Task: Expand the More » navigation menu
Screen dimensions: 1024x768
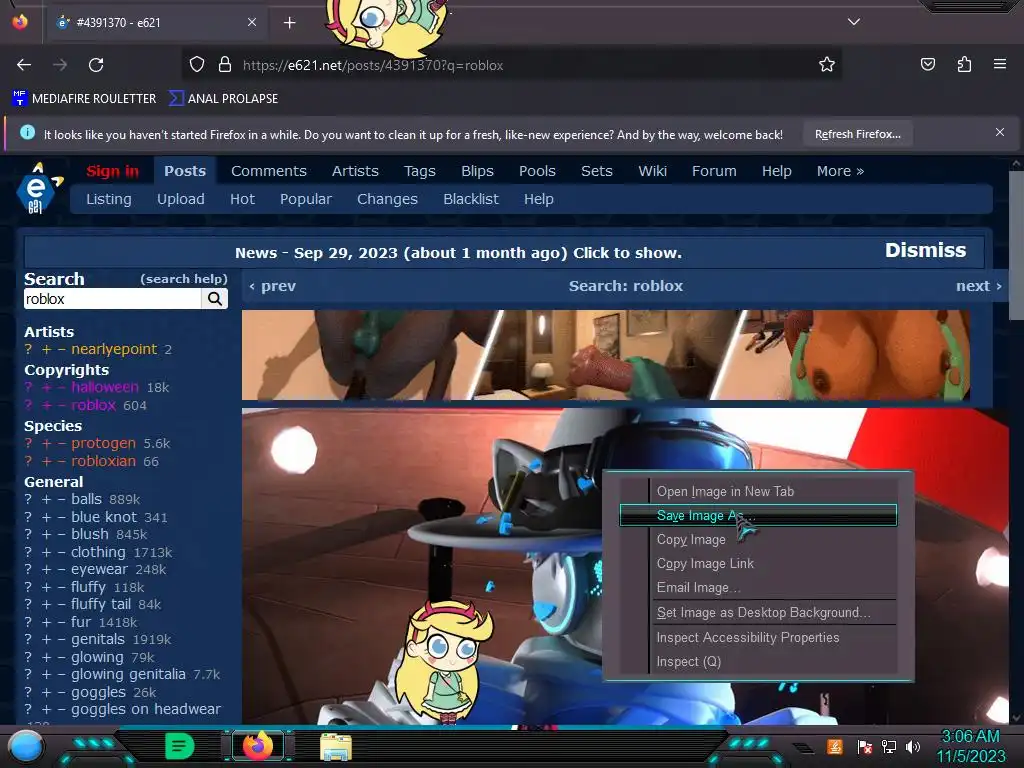Action: click(x=840, y=171)
